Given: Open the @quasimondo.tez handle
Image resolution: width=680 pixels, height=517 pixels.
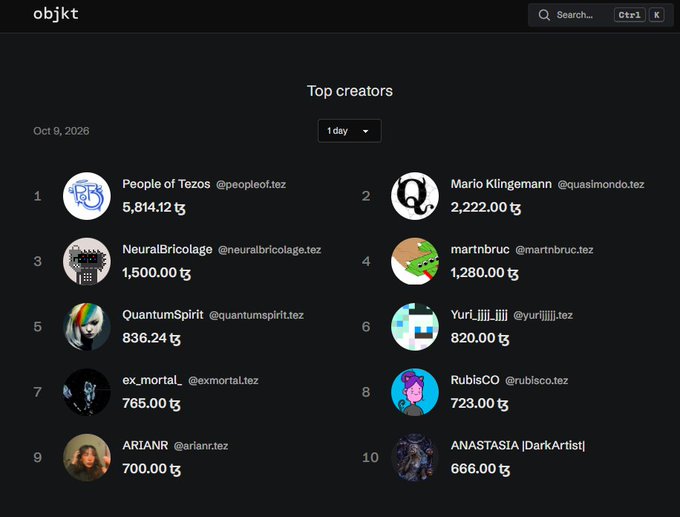Looking at the screenshot, I should 601,184.
